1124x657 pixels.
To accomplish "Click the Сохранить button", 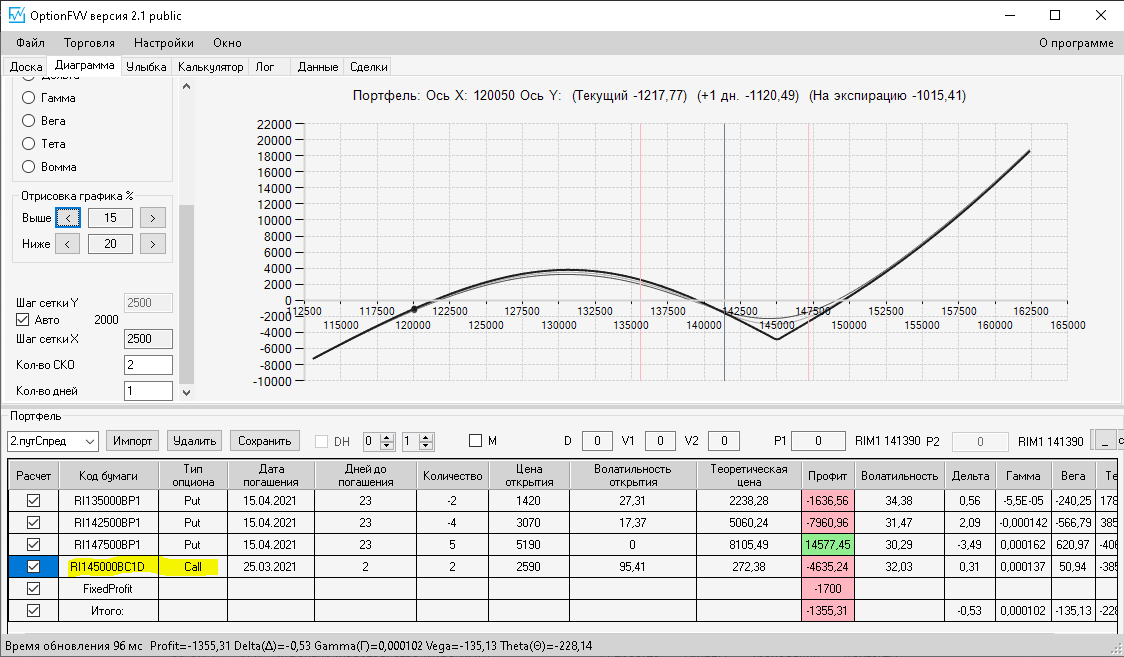I will (265, 441).
